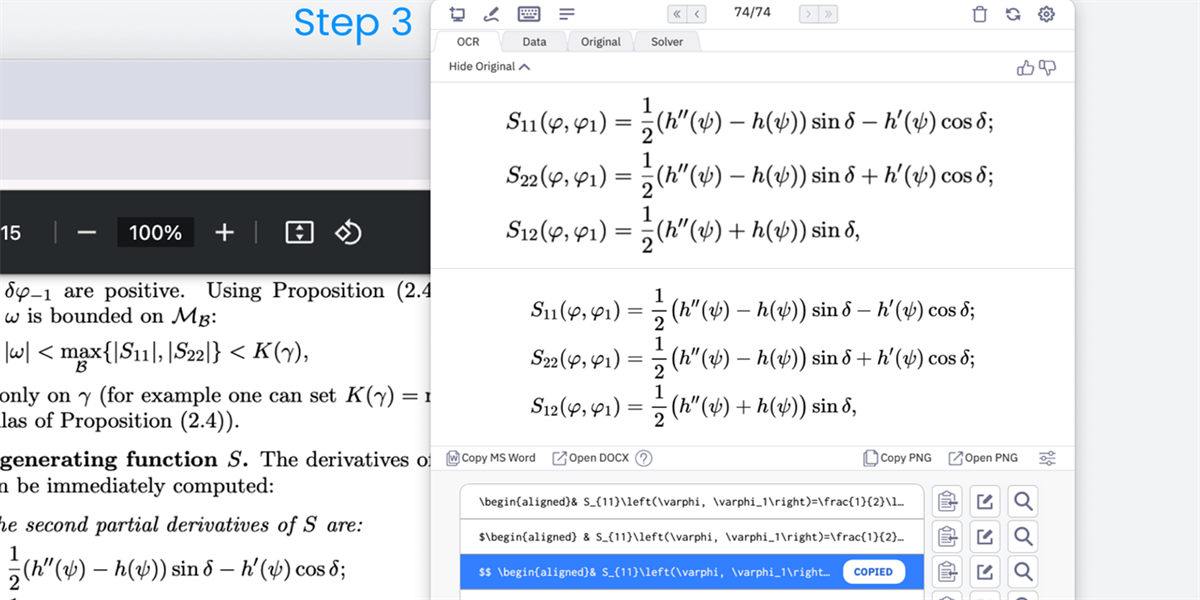Open the handwriting pen input tool
The image size is (1200, 600).
click(x=492, y=13)
